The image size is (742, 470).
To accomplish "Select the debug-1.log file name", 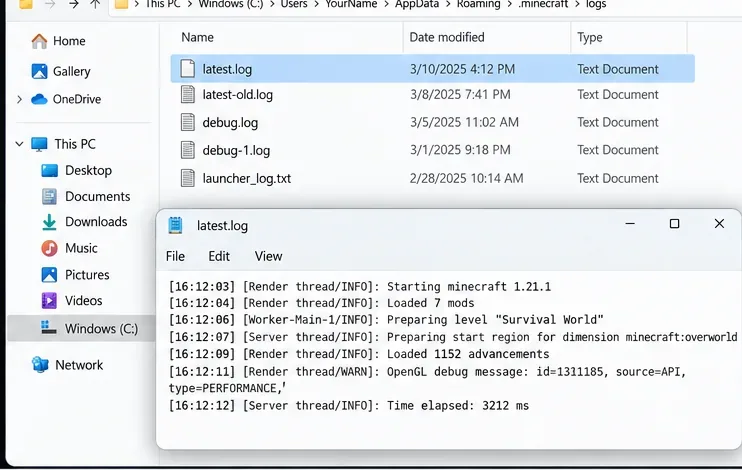I will pyautogui.click(x=236, y=151).
